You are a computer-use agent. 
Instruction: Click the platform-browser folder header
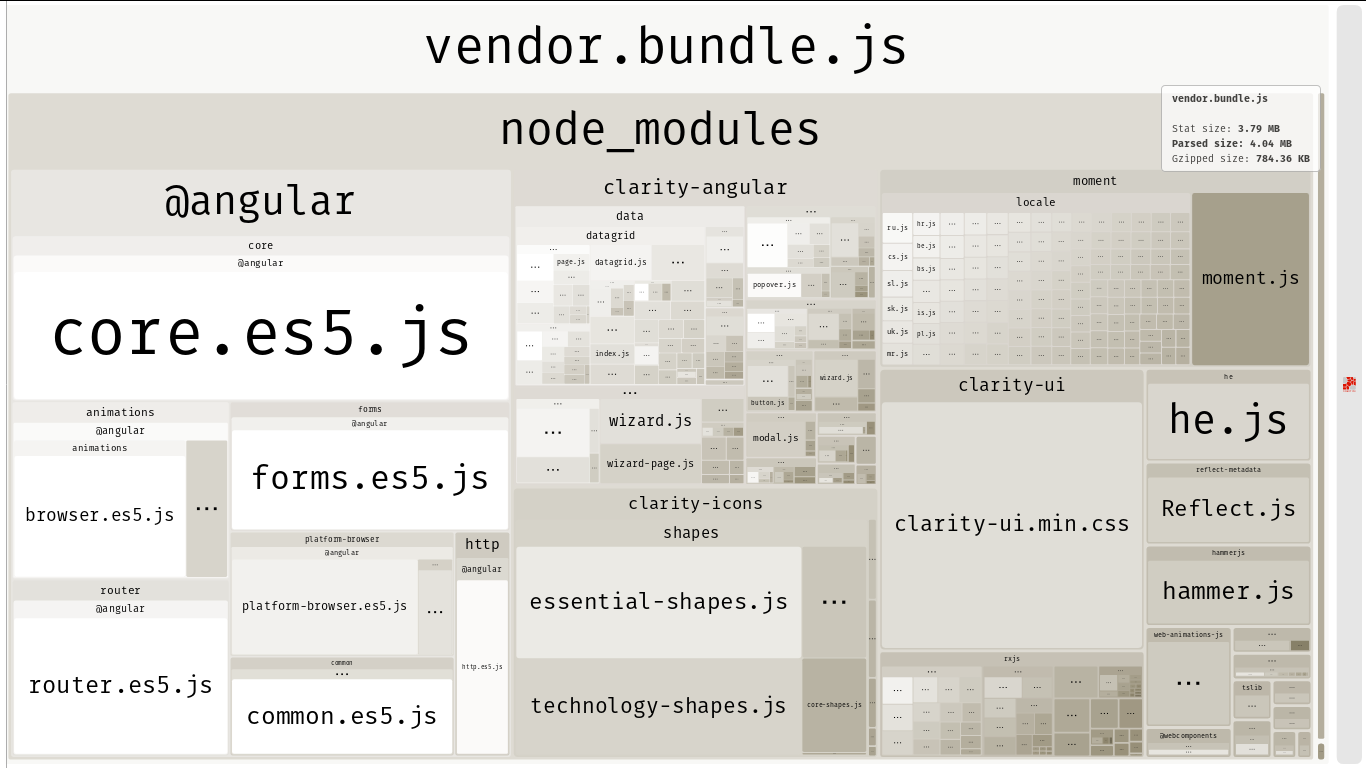point(342,539)
